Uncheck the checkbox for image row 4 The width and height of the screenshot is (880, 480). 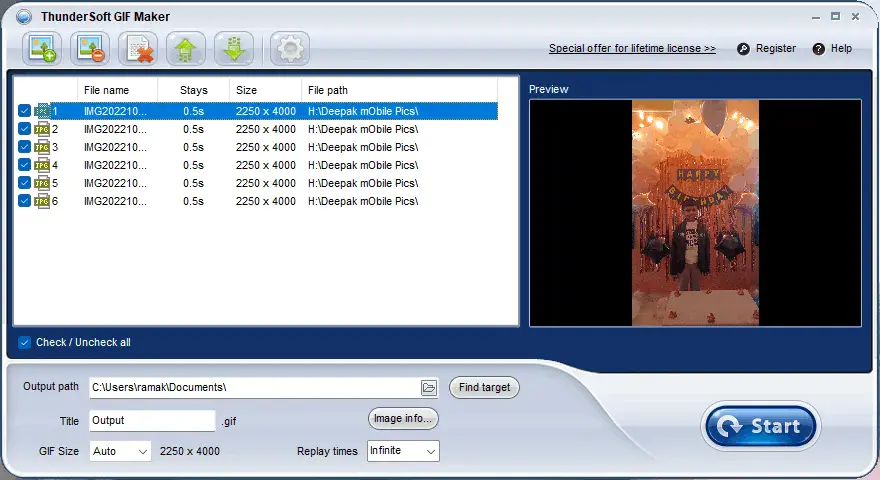[25, 165]
